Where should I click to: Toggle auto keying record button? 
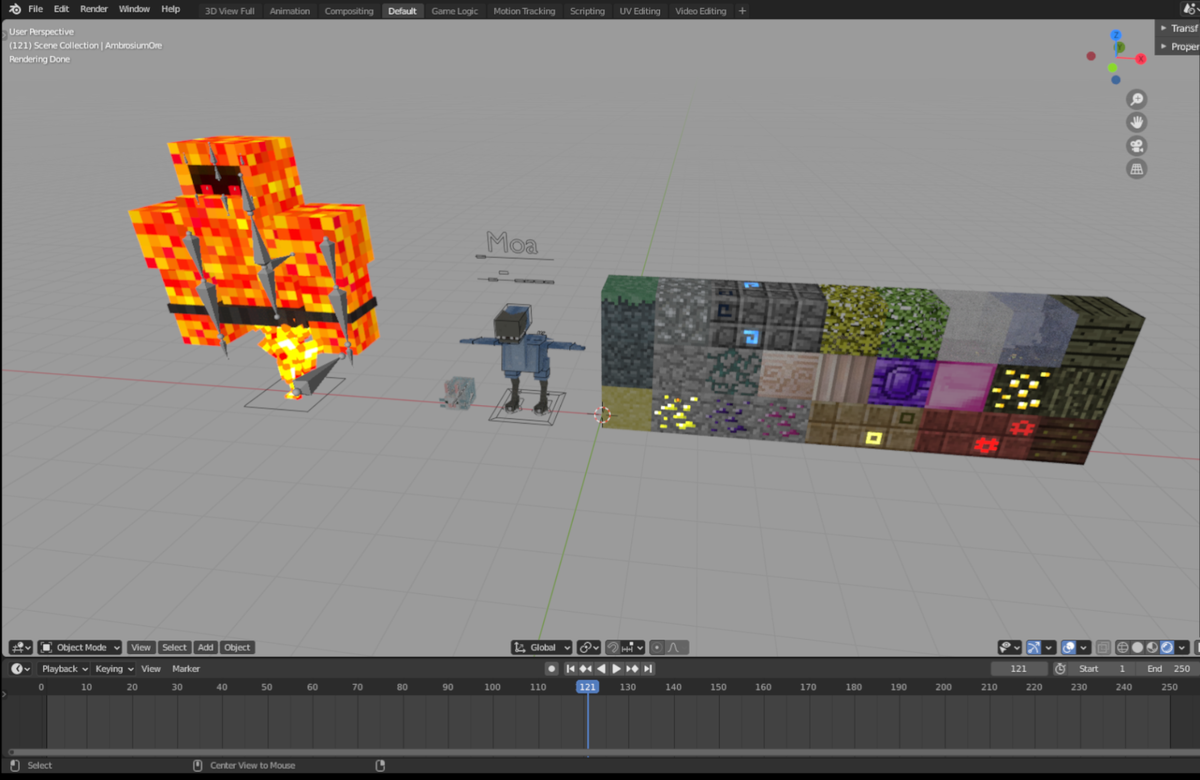point(551,668)
